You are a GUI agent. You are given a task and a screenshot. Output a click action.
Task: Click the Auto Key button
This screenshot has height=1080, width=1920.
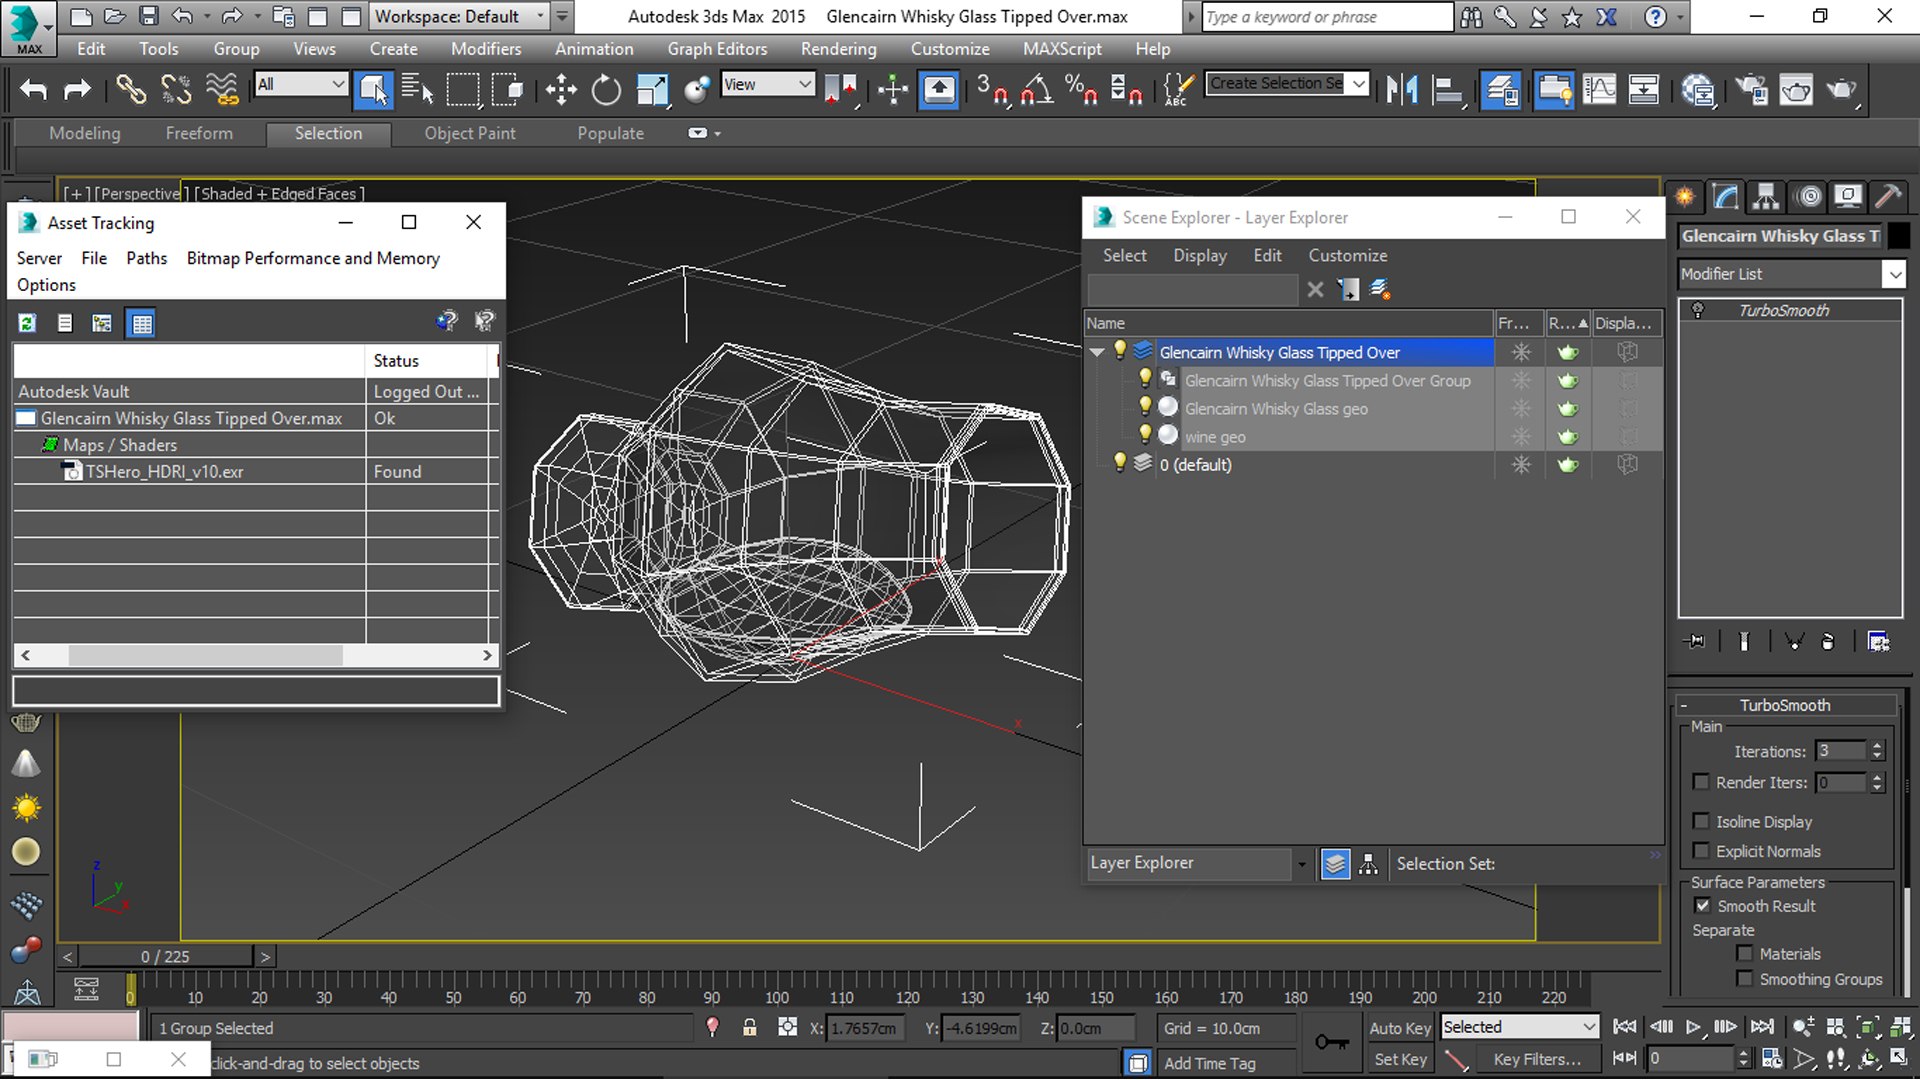pyautogui.click(x=1400, y=1028)
